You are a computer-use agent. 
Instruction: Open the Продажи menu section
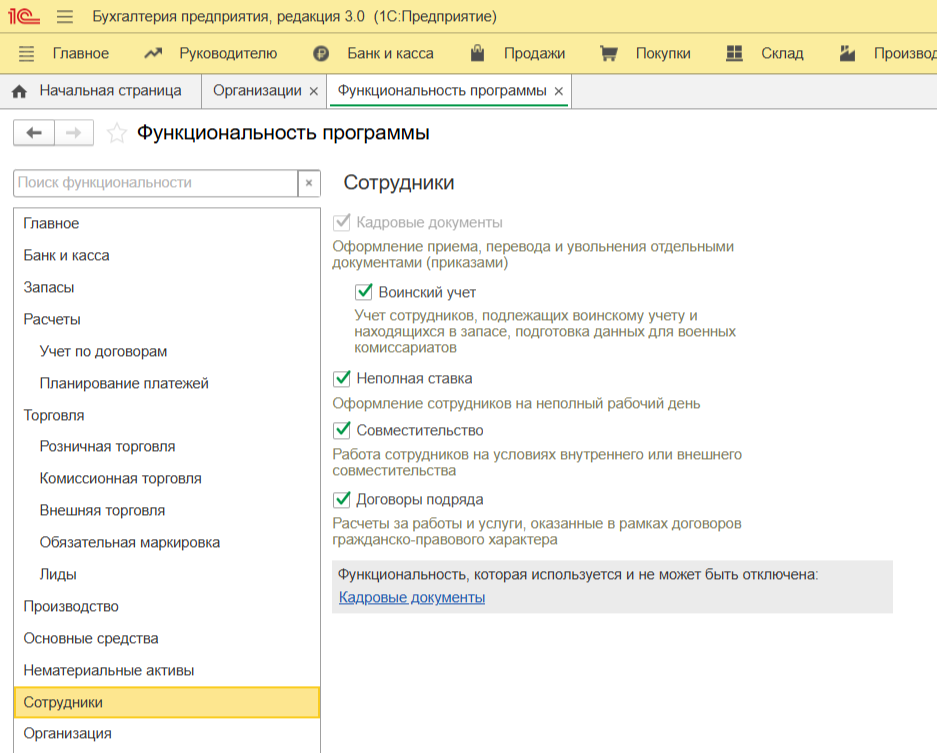tap(533, 54)
